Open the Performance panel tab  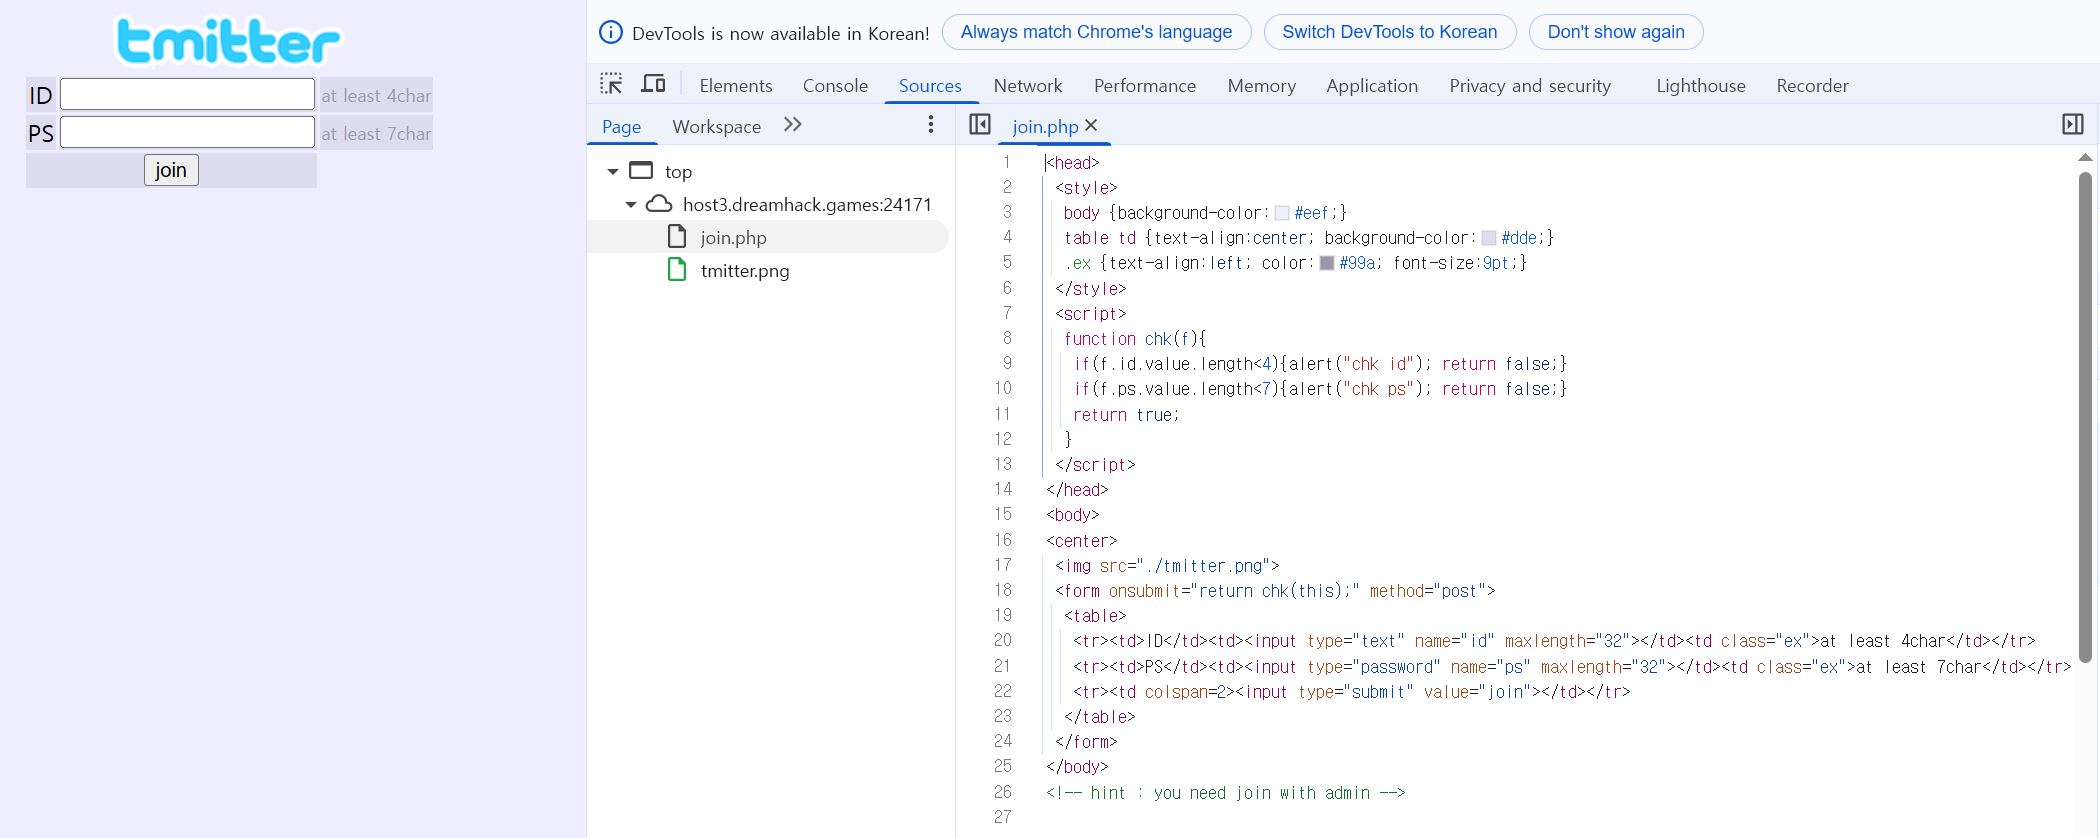pos(1145,85)
